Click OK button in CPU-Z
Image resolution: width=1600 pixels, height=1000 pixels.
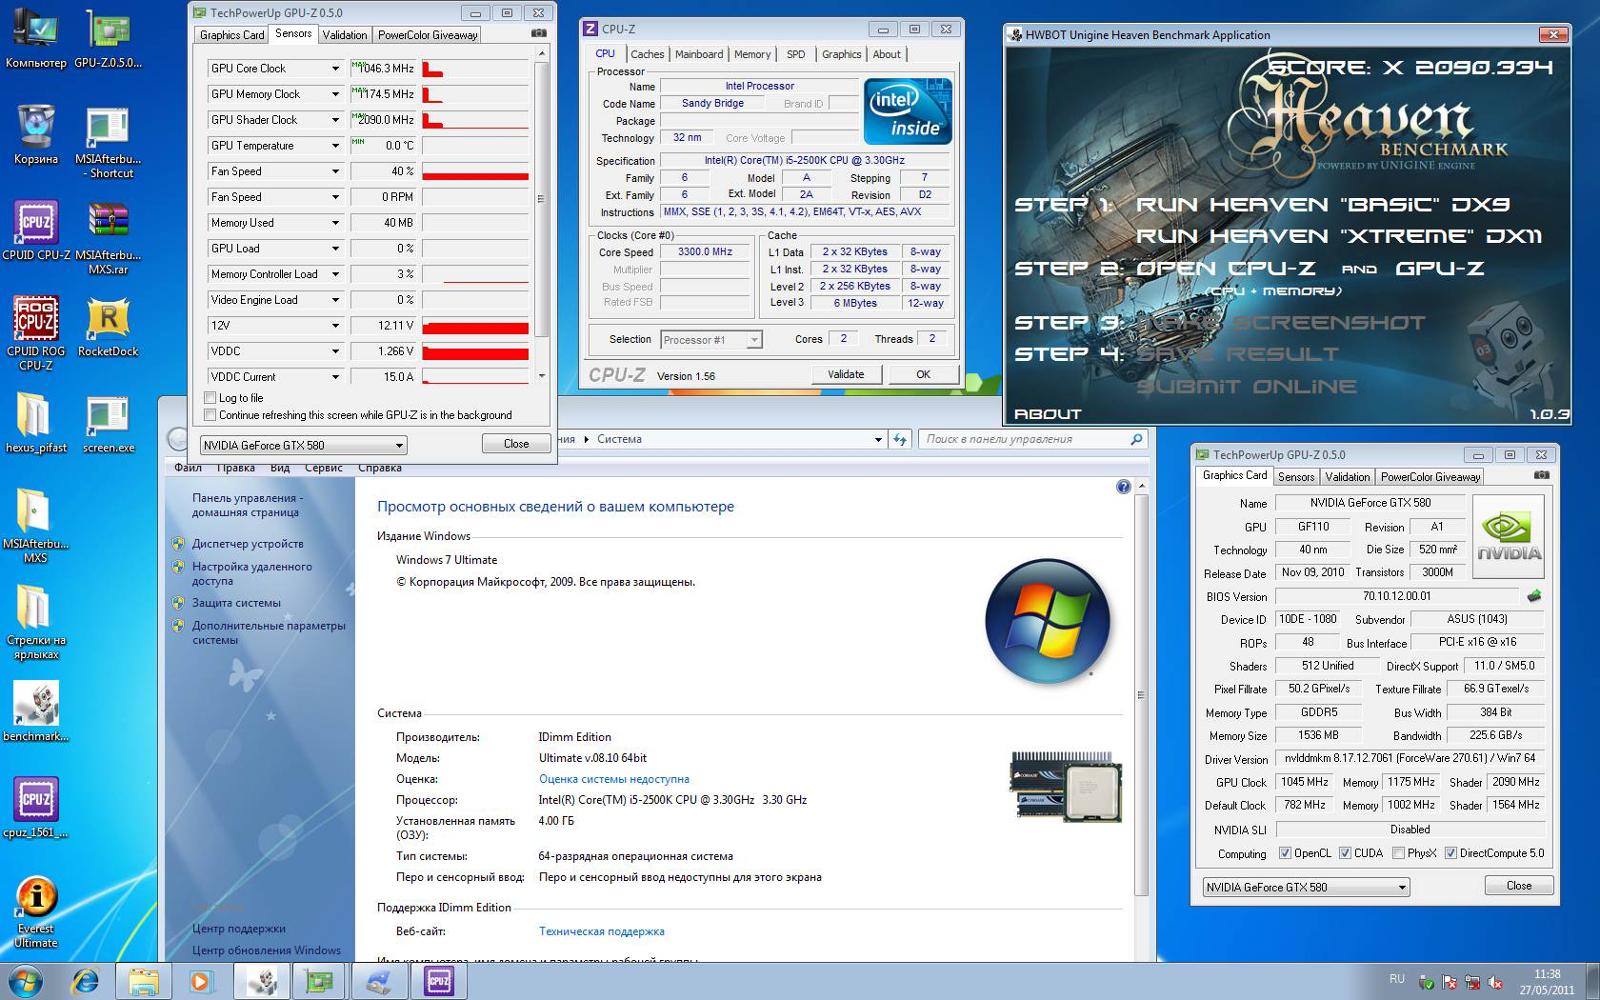tap(923, 374)
